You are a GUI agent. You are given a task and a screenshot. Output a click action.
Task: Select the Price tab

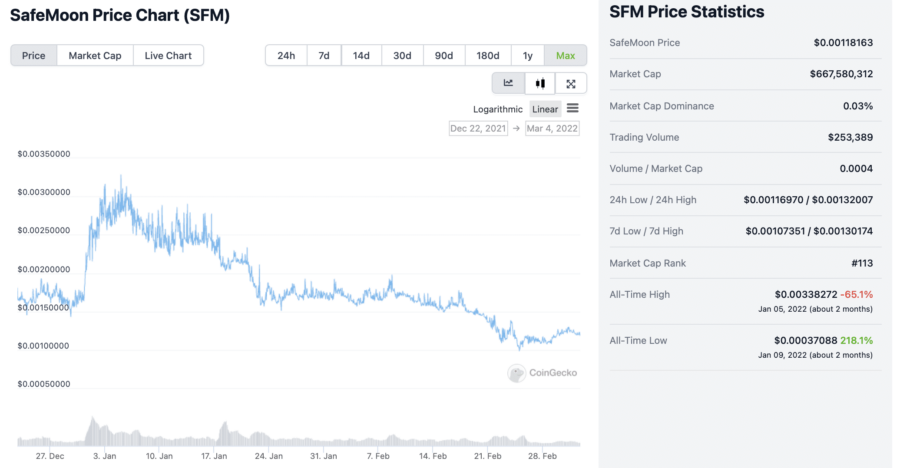coord(34,55)
